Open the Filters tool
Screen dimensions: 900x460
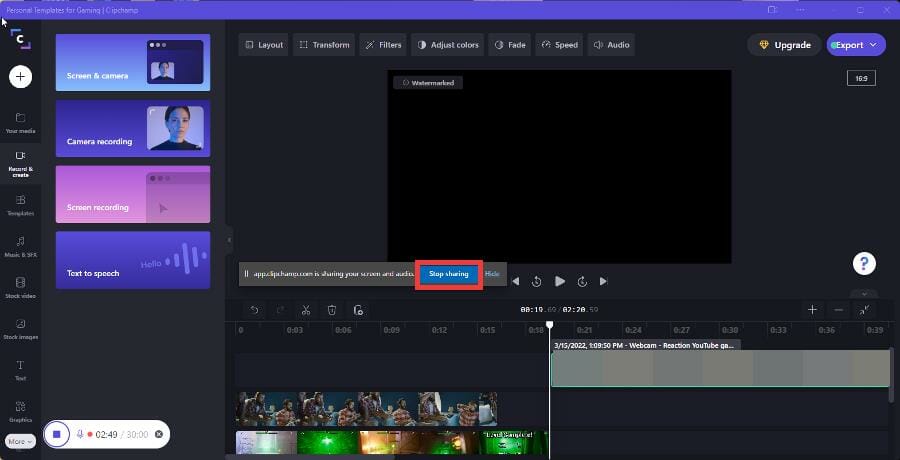tap(383, 45)
